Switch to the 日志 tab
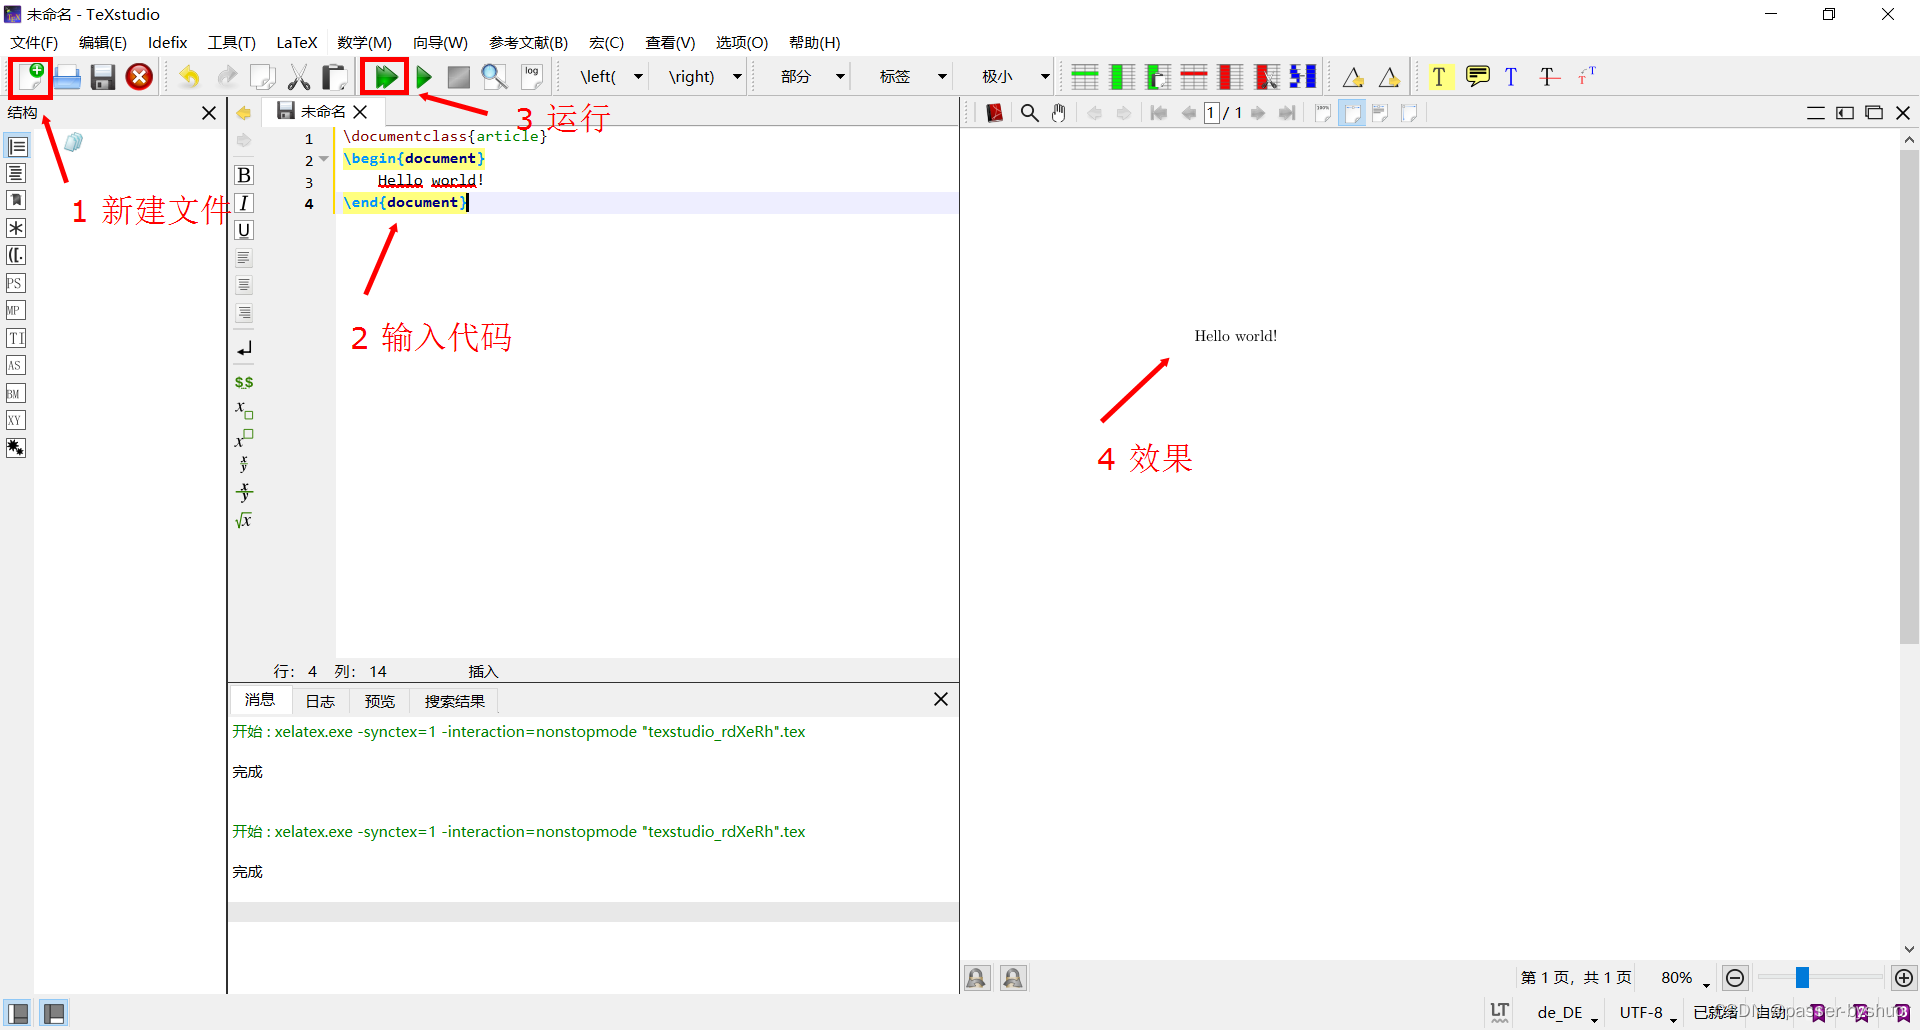Image resolution: width=1920 pixels, height=1030 pixels. (320, 701)
